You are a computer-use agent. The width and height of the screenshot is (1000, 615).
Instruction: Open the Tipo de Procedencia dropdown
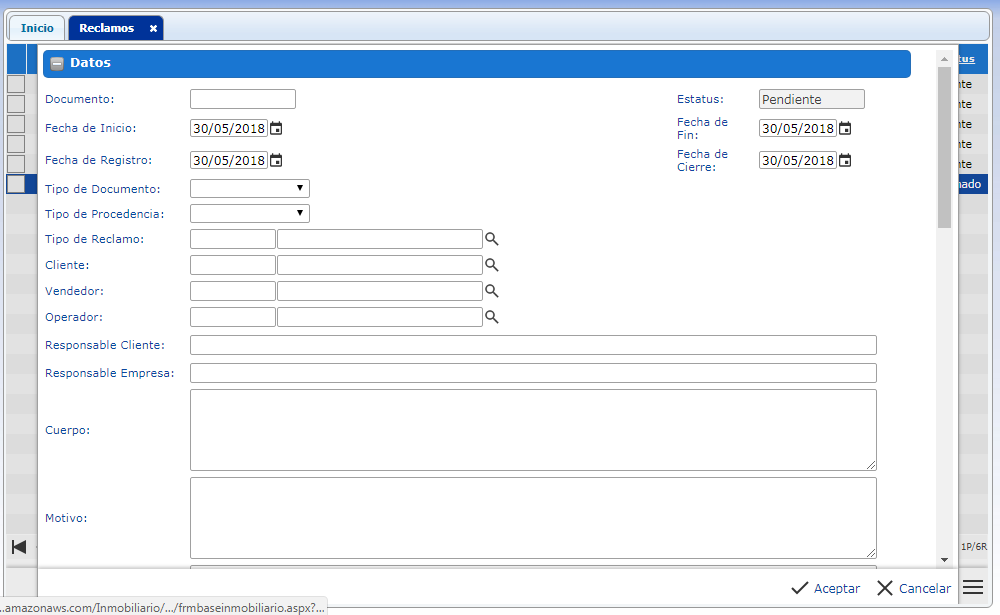250,213
